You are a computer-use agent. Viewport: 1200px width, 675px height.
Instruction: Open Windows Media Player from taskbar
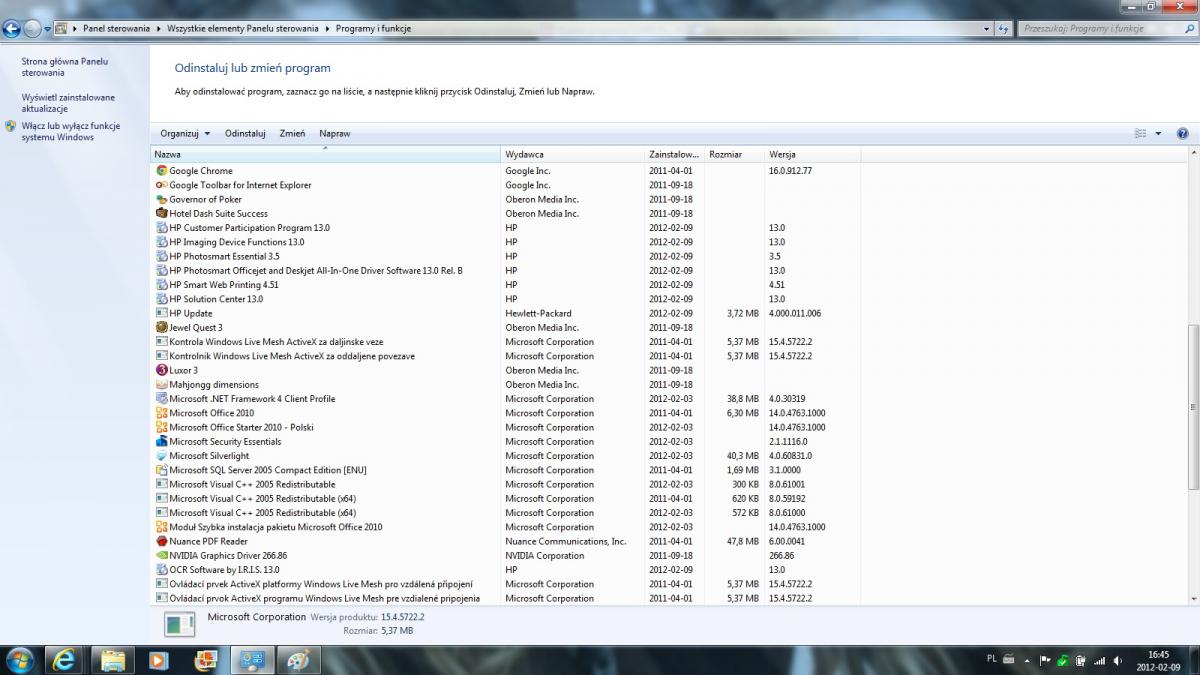point(158,660)
